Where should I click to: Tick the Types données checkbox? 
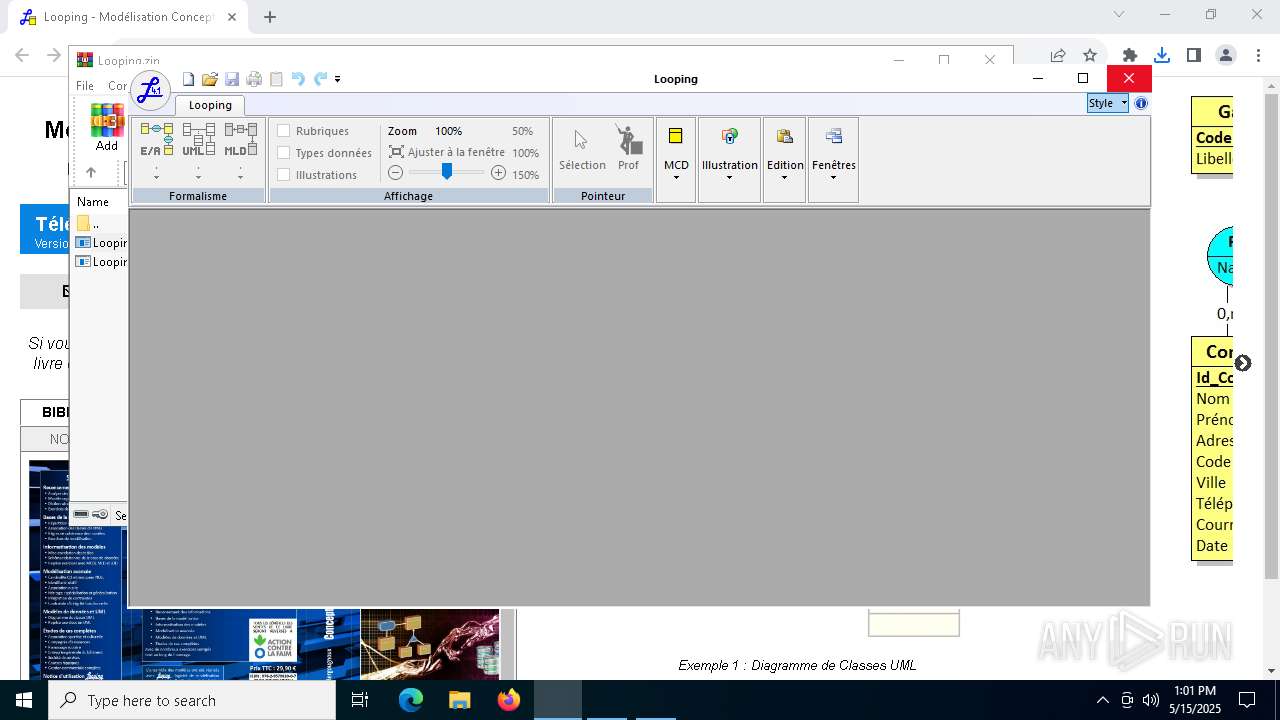[x=284, y=153]
